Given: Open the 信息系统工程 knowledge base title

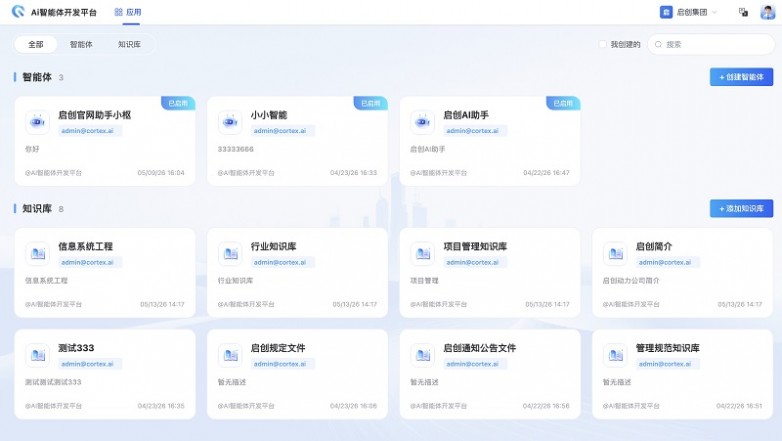Looking at the screenshot, I should [85, 246].
